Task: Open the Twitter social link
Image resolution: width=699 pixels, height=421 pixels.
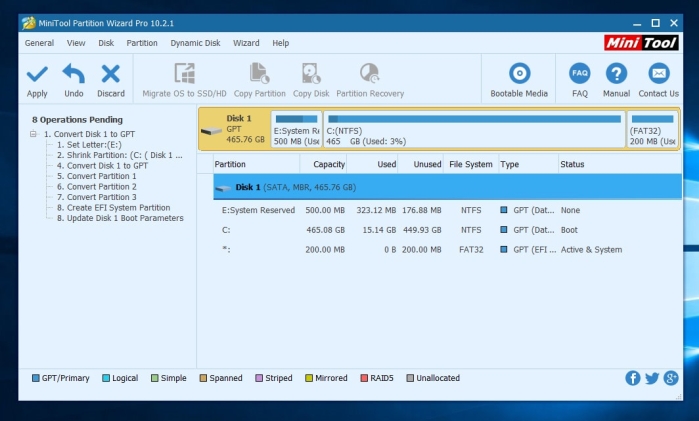Action: click(652, 378)
